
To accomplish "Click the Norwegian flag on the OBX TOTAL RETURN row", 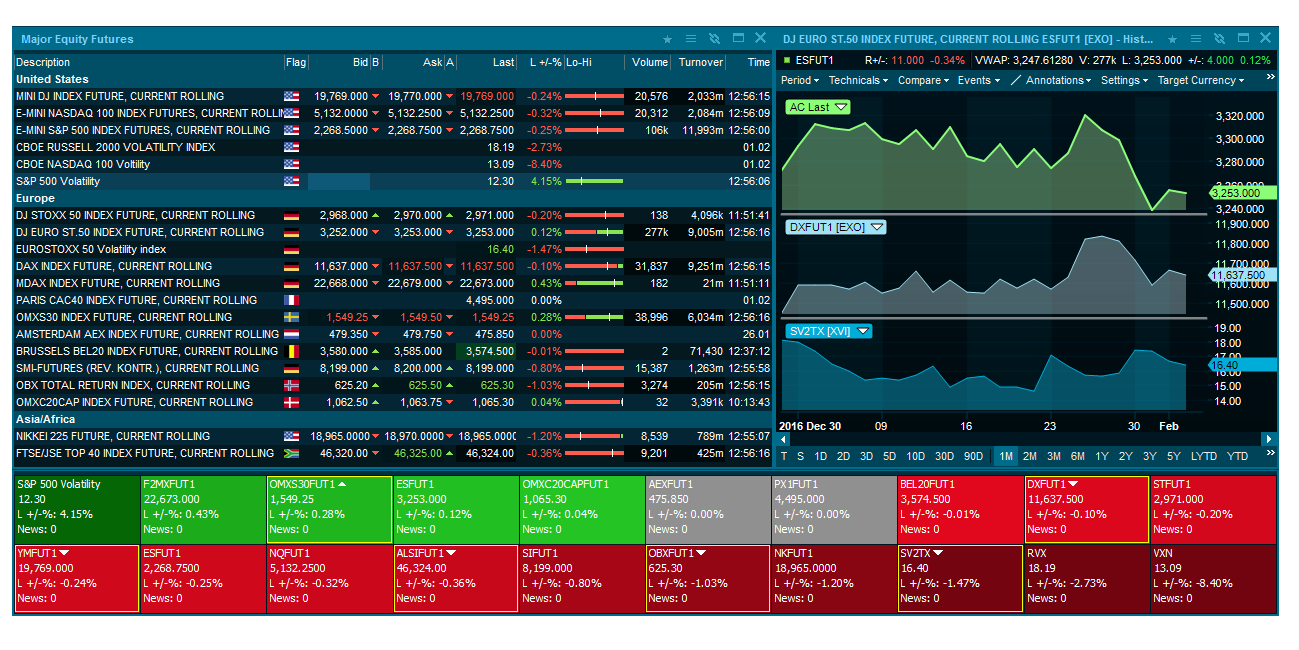I will pos(292,385).
